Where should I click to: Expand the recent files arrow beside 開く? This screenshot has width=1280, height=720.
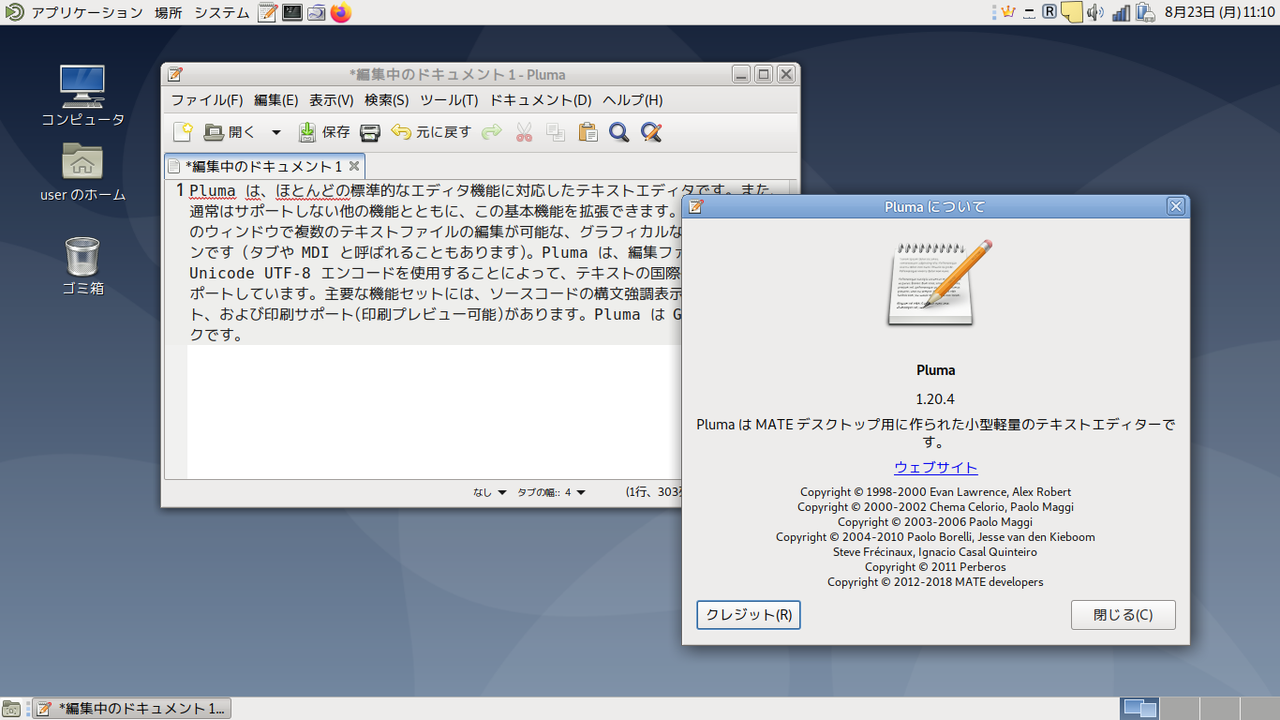click(x=276, y=132)
